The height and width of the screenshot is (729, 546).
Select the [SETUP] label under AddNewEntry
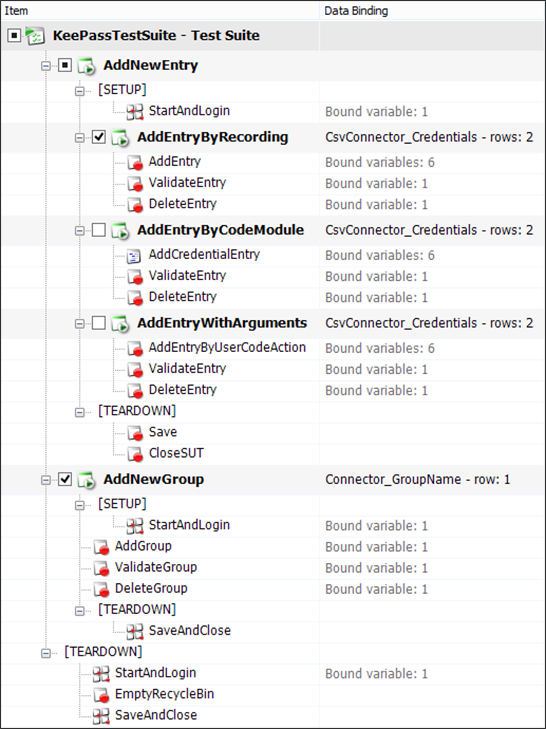tap(122, 89)
